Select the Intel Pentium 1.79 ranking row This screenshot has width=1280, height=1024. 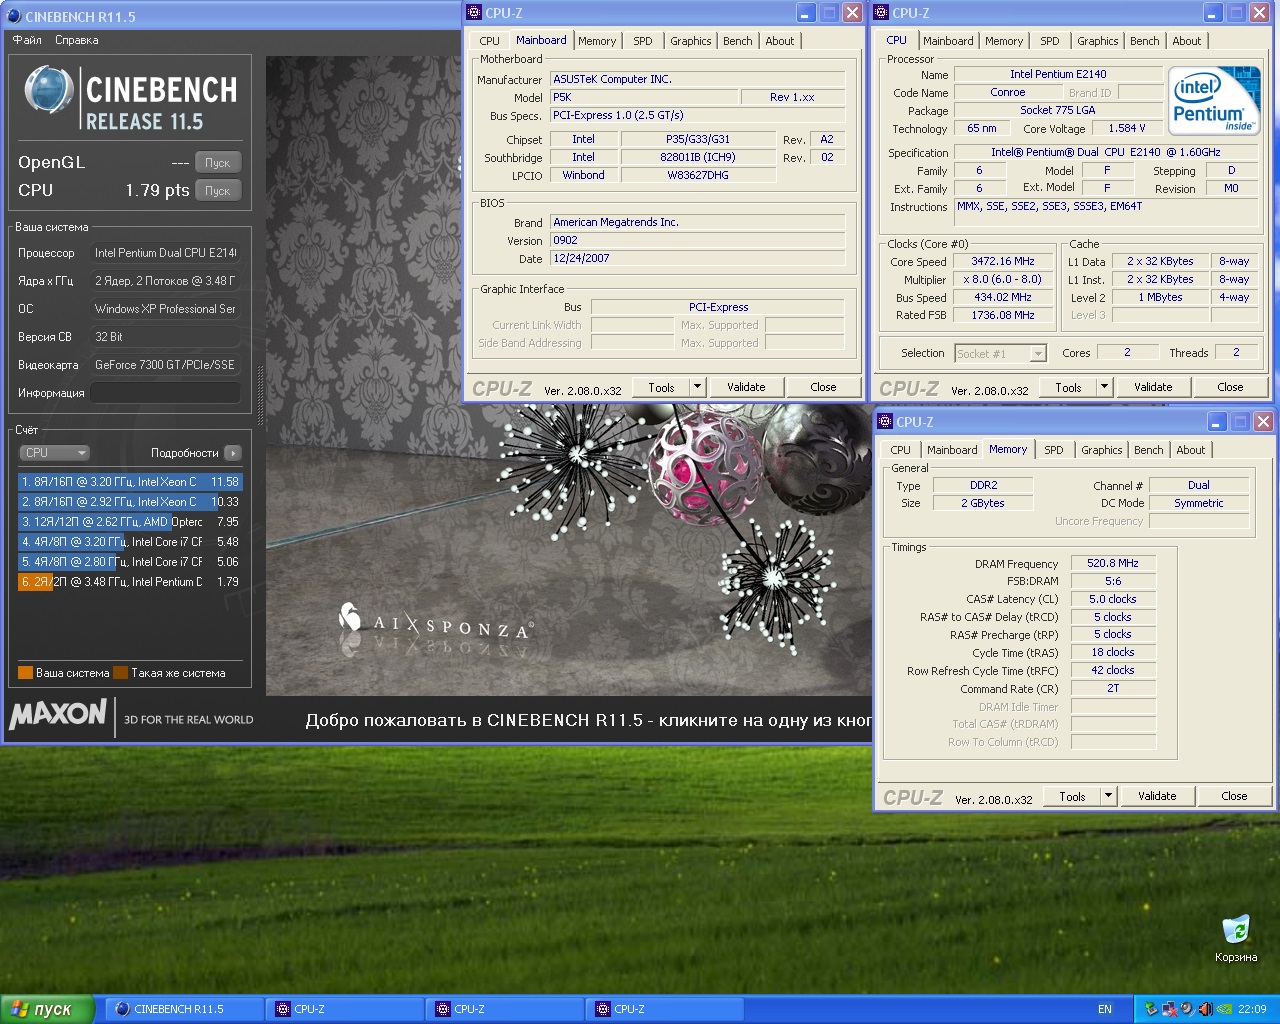[130, 582]
